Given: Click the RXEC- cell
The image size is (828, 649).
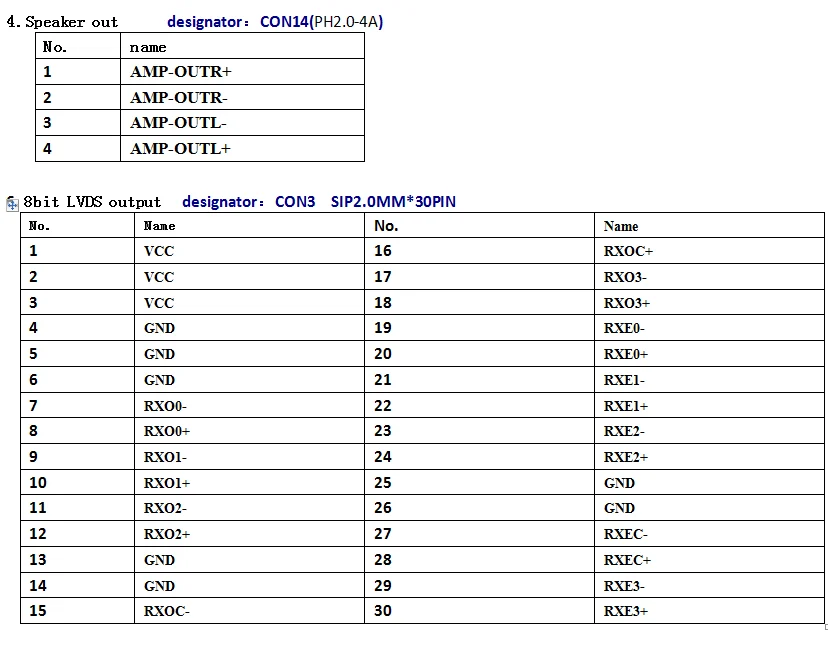Looking at the screenshot, I should click(709, 534).
